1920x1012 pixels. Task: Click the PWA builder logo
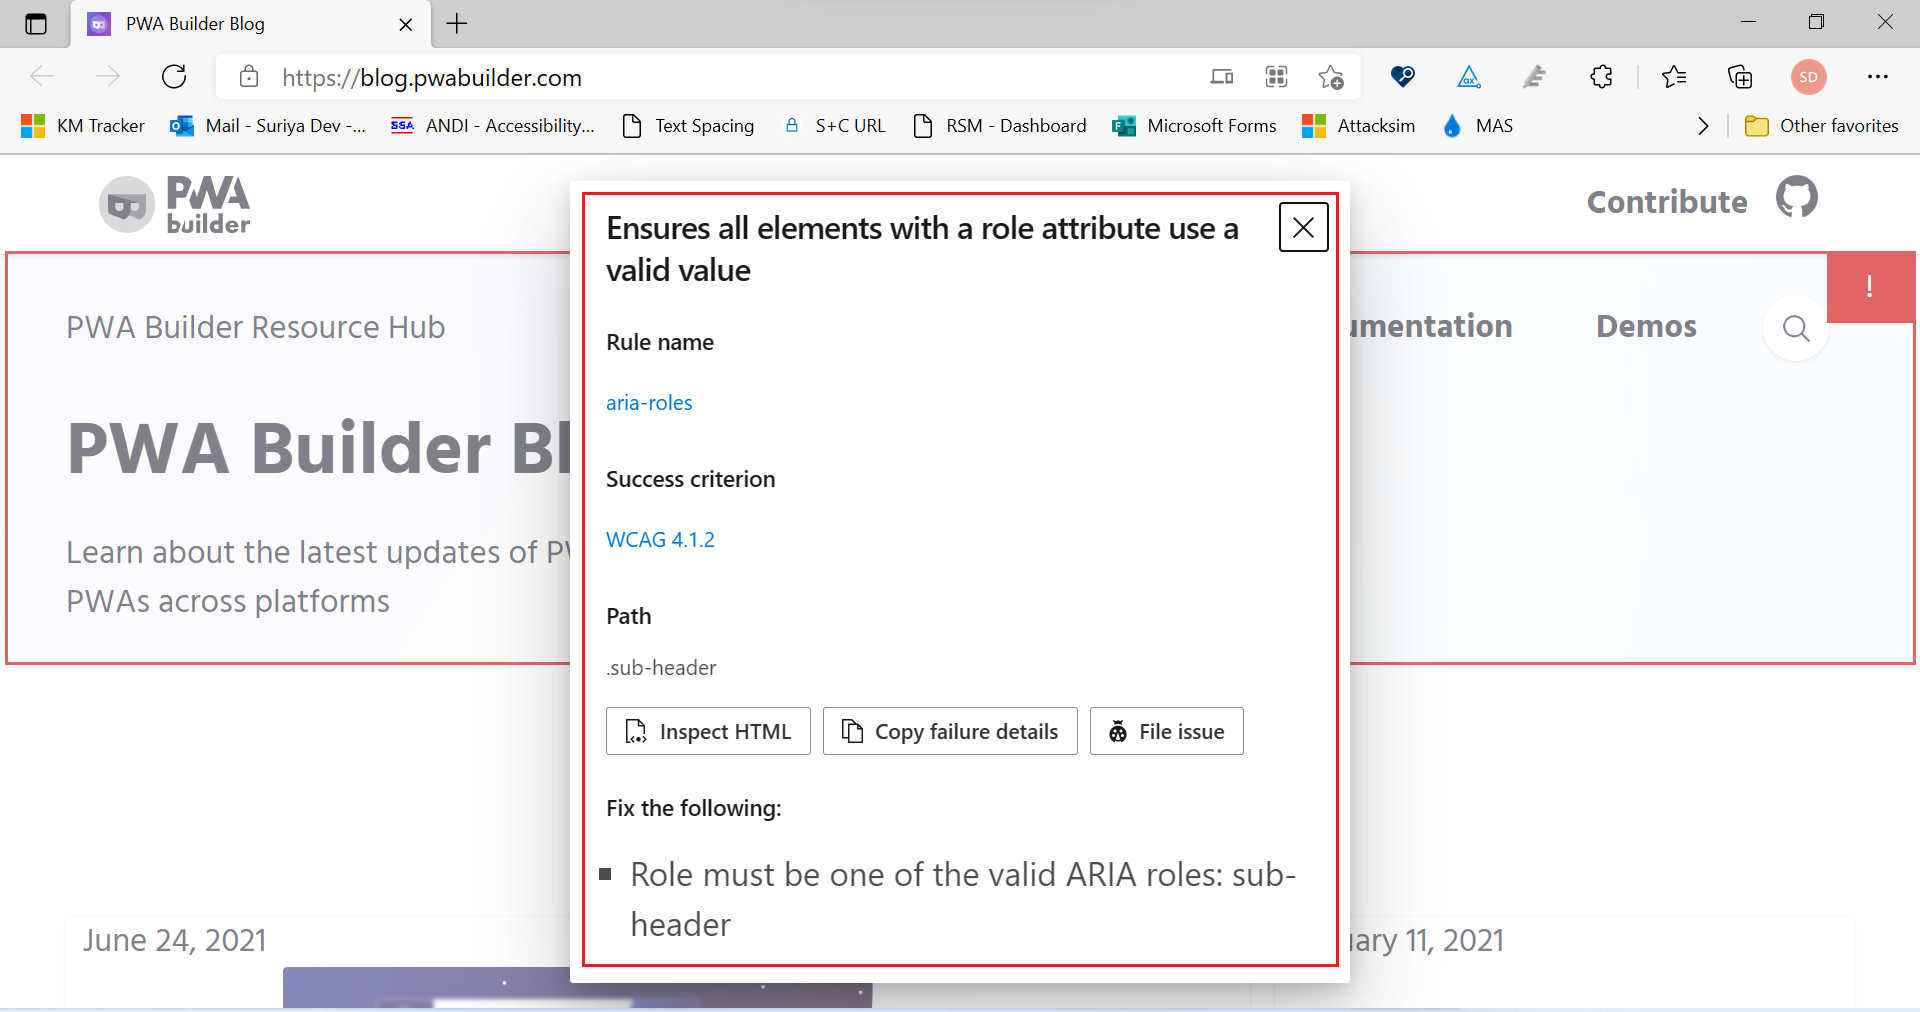tap(173, 204)
